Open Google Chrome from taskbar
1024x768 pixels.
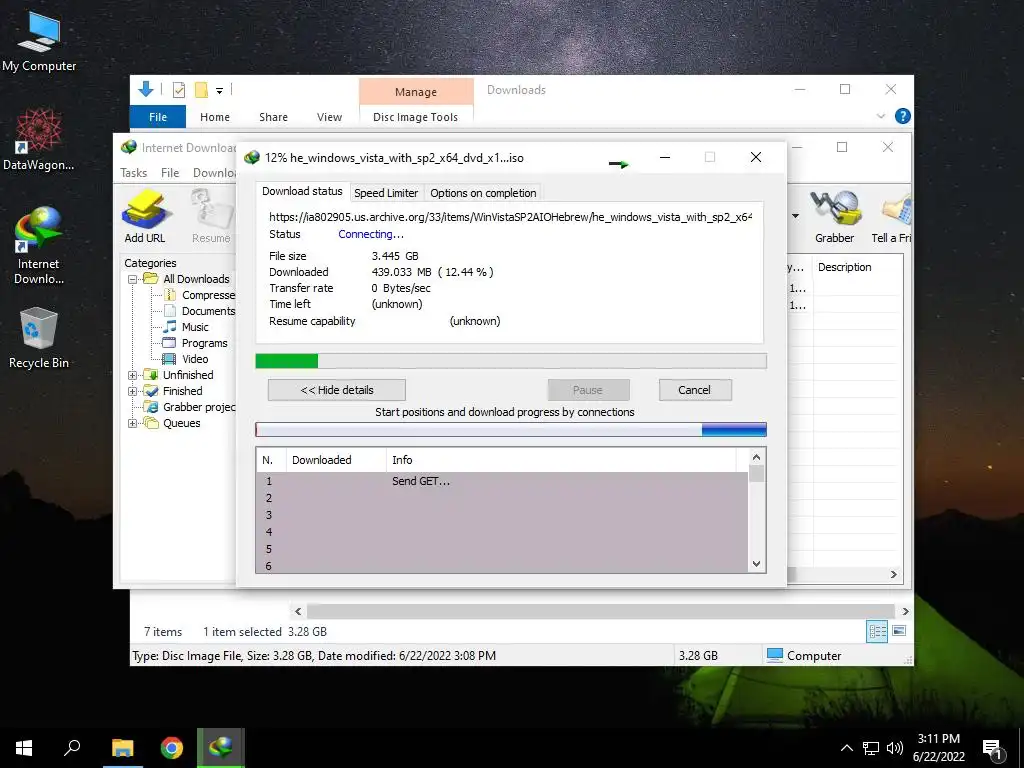pos(172,748)
